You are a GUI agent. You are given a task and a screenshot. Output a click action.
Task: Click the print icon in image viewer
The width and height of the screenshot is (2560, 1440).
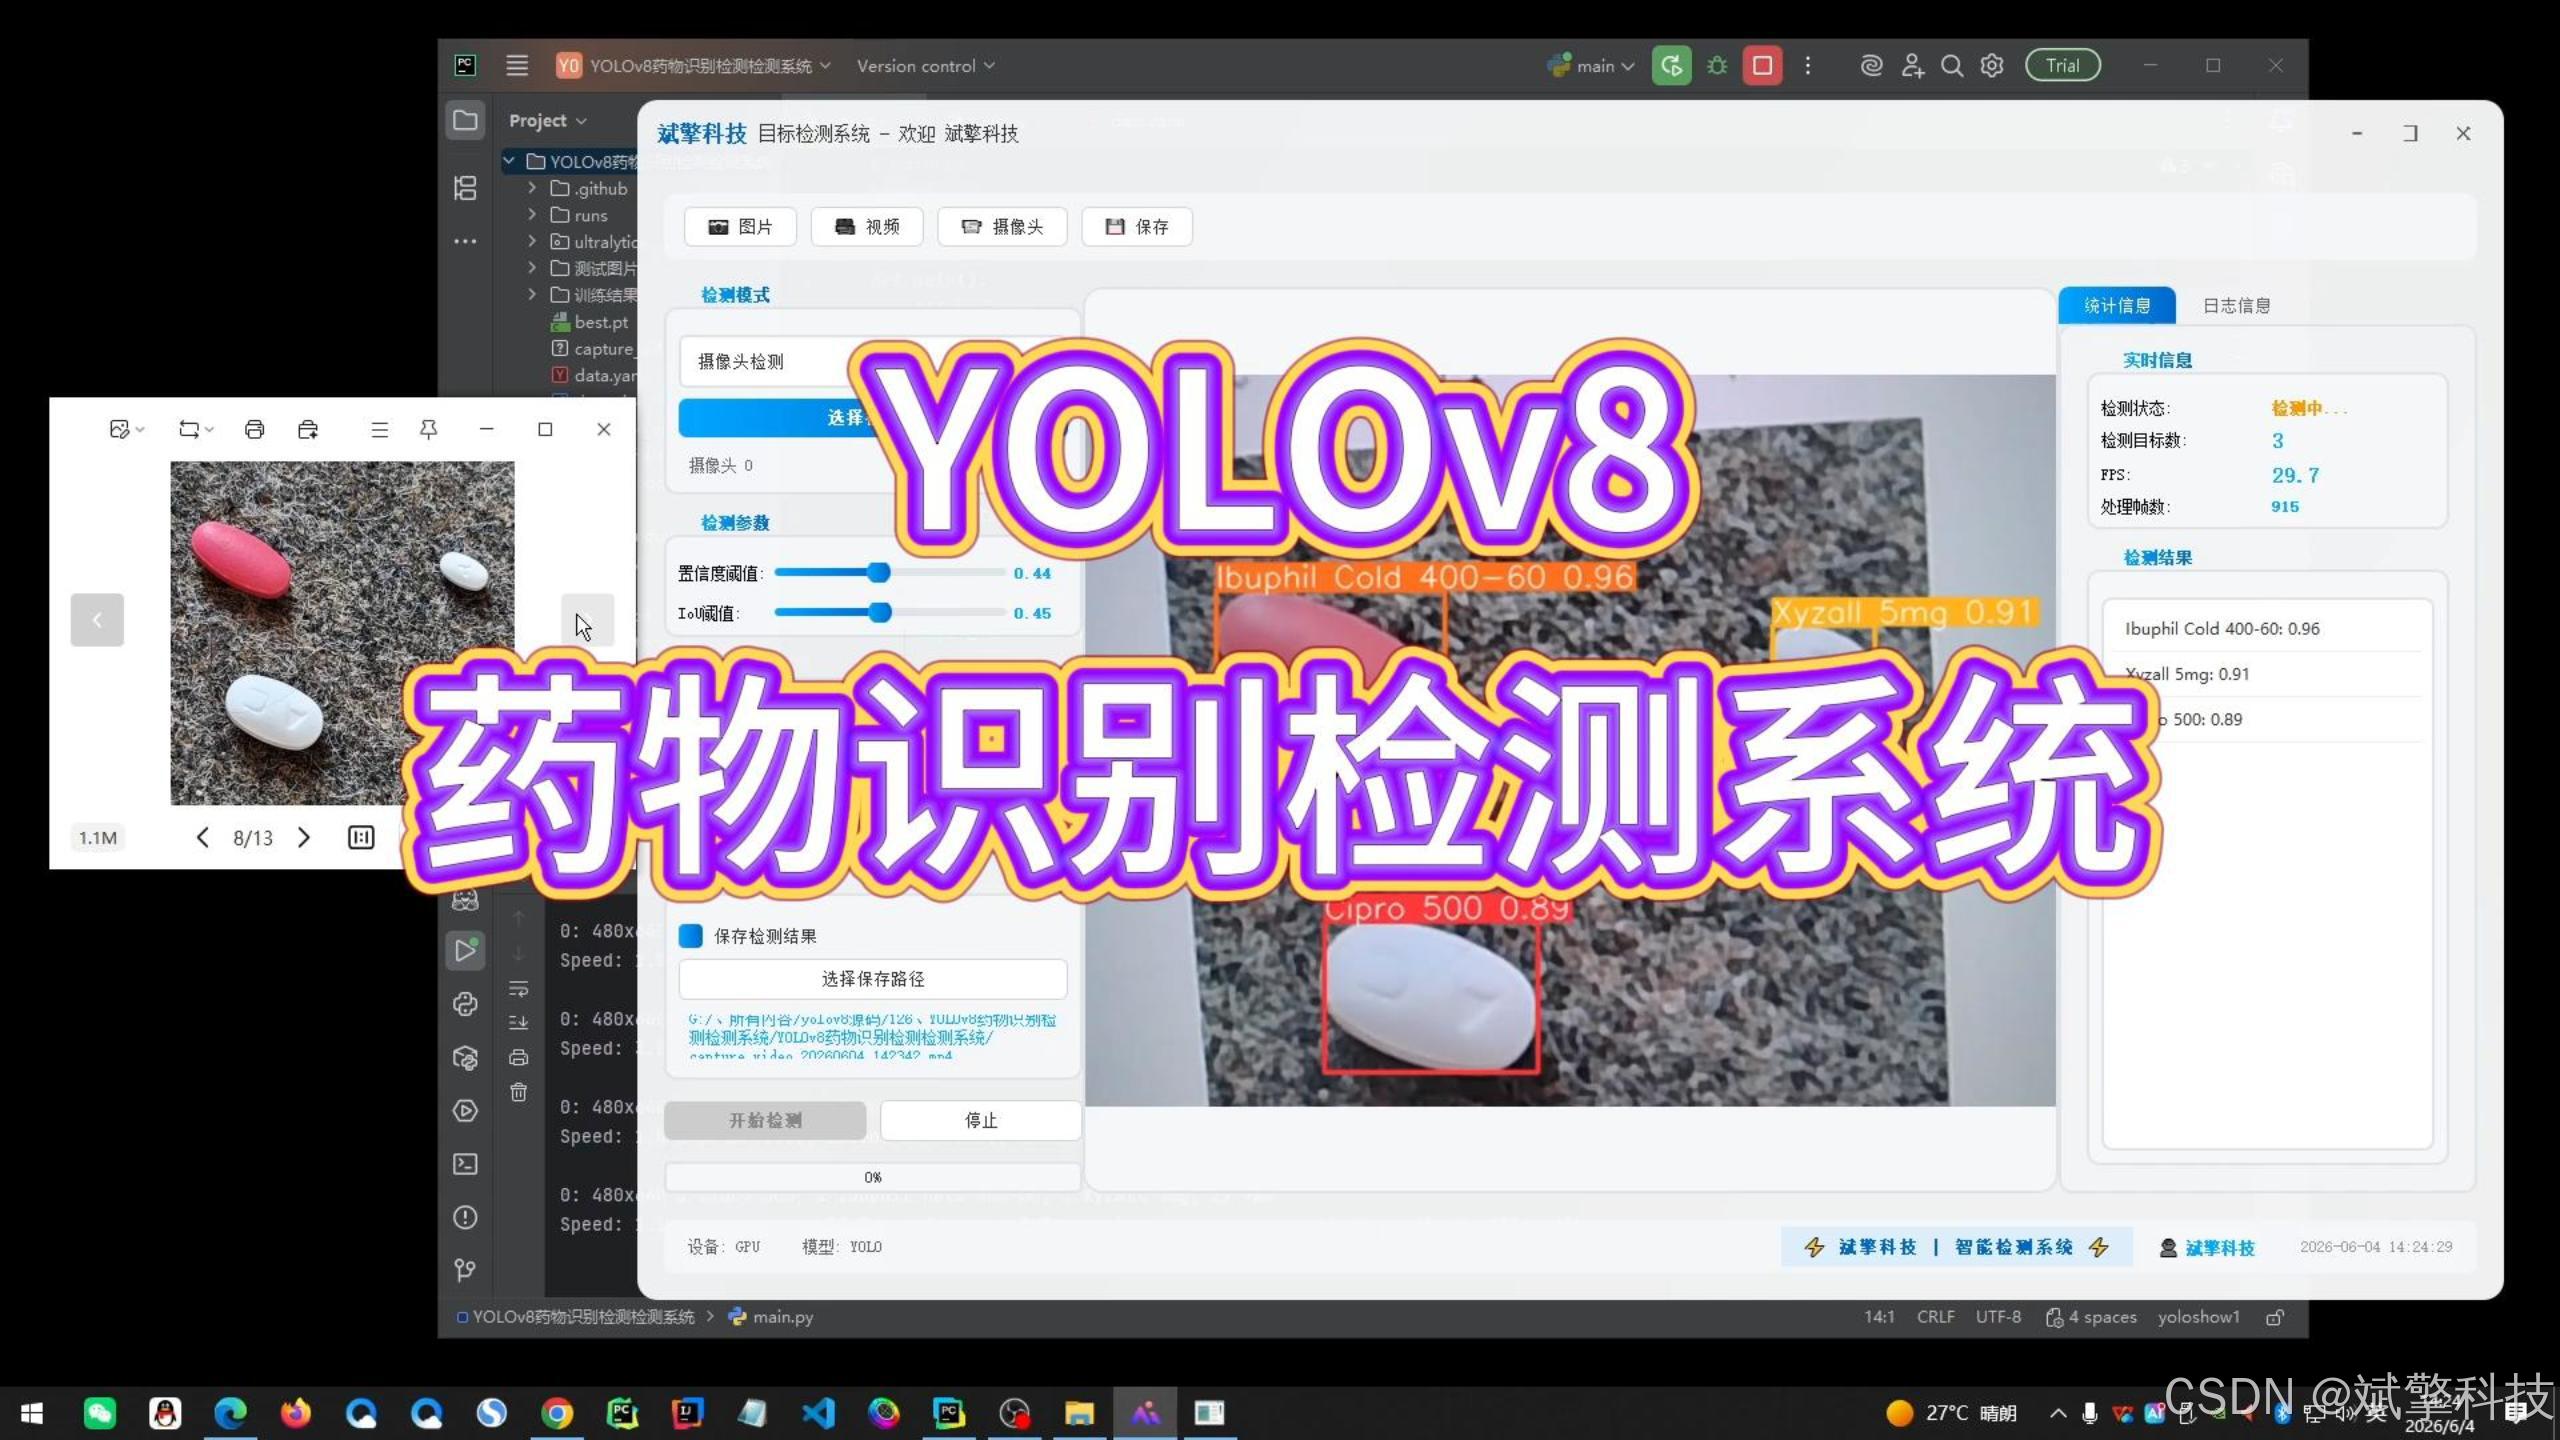click(254, 429)
